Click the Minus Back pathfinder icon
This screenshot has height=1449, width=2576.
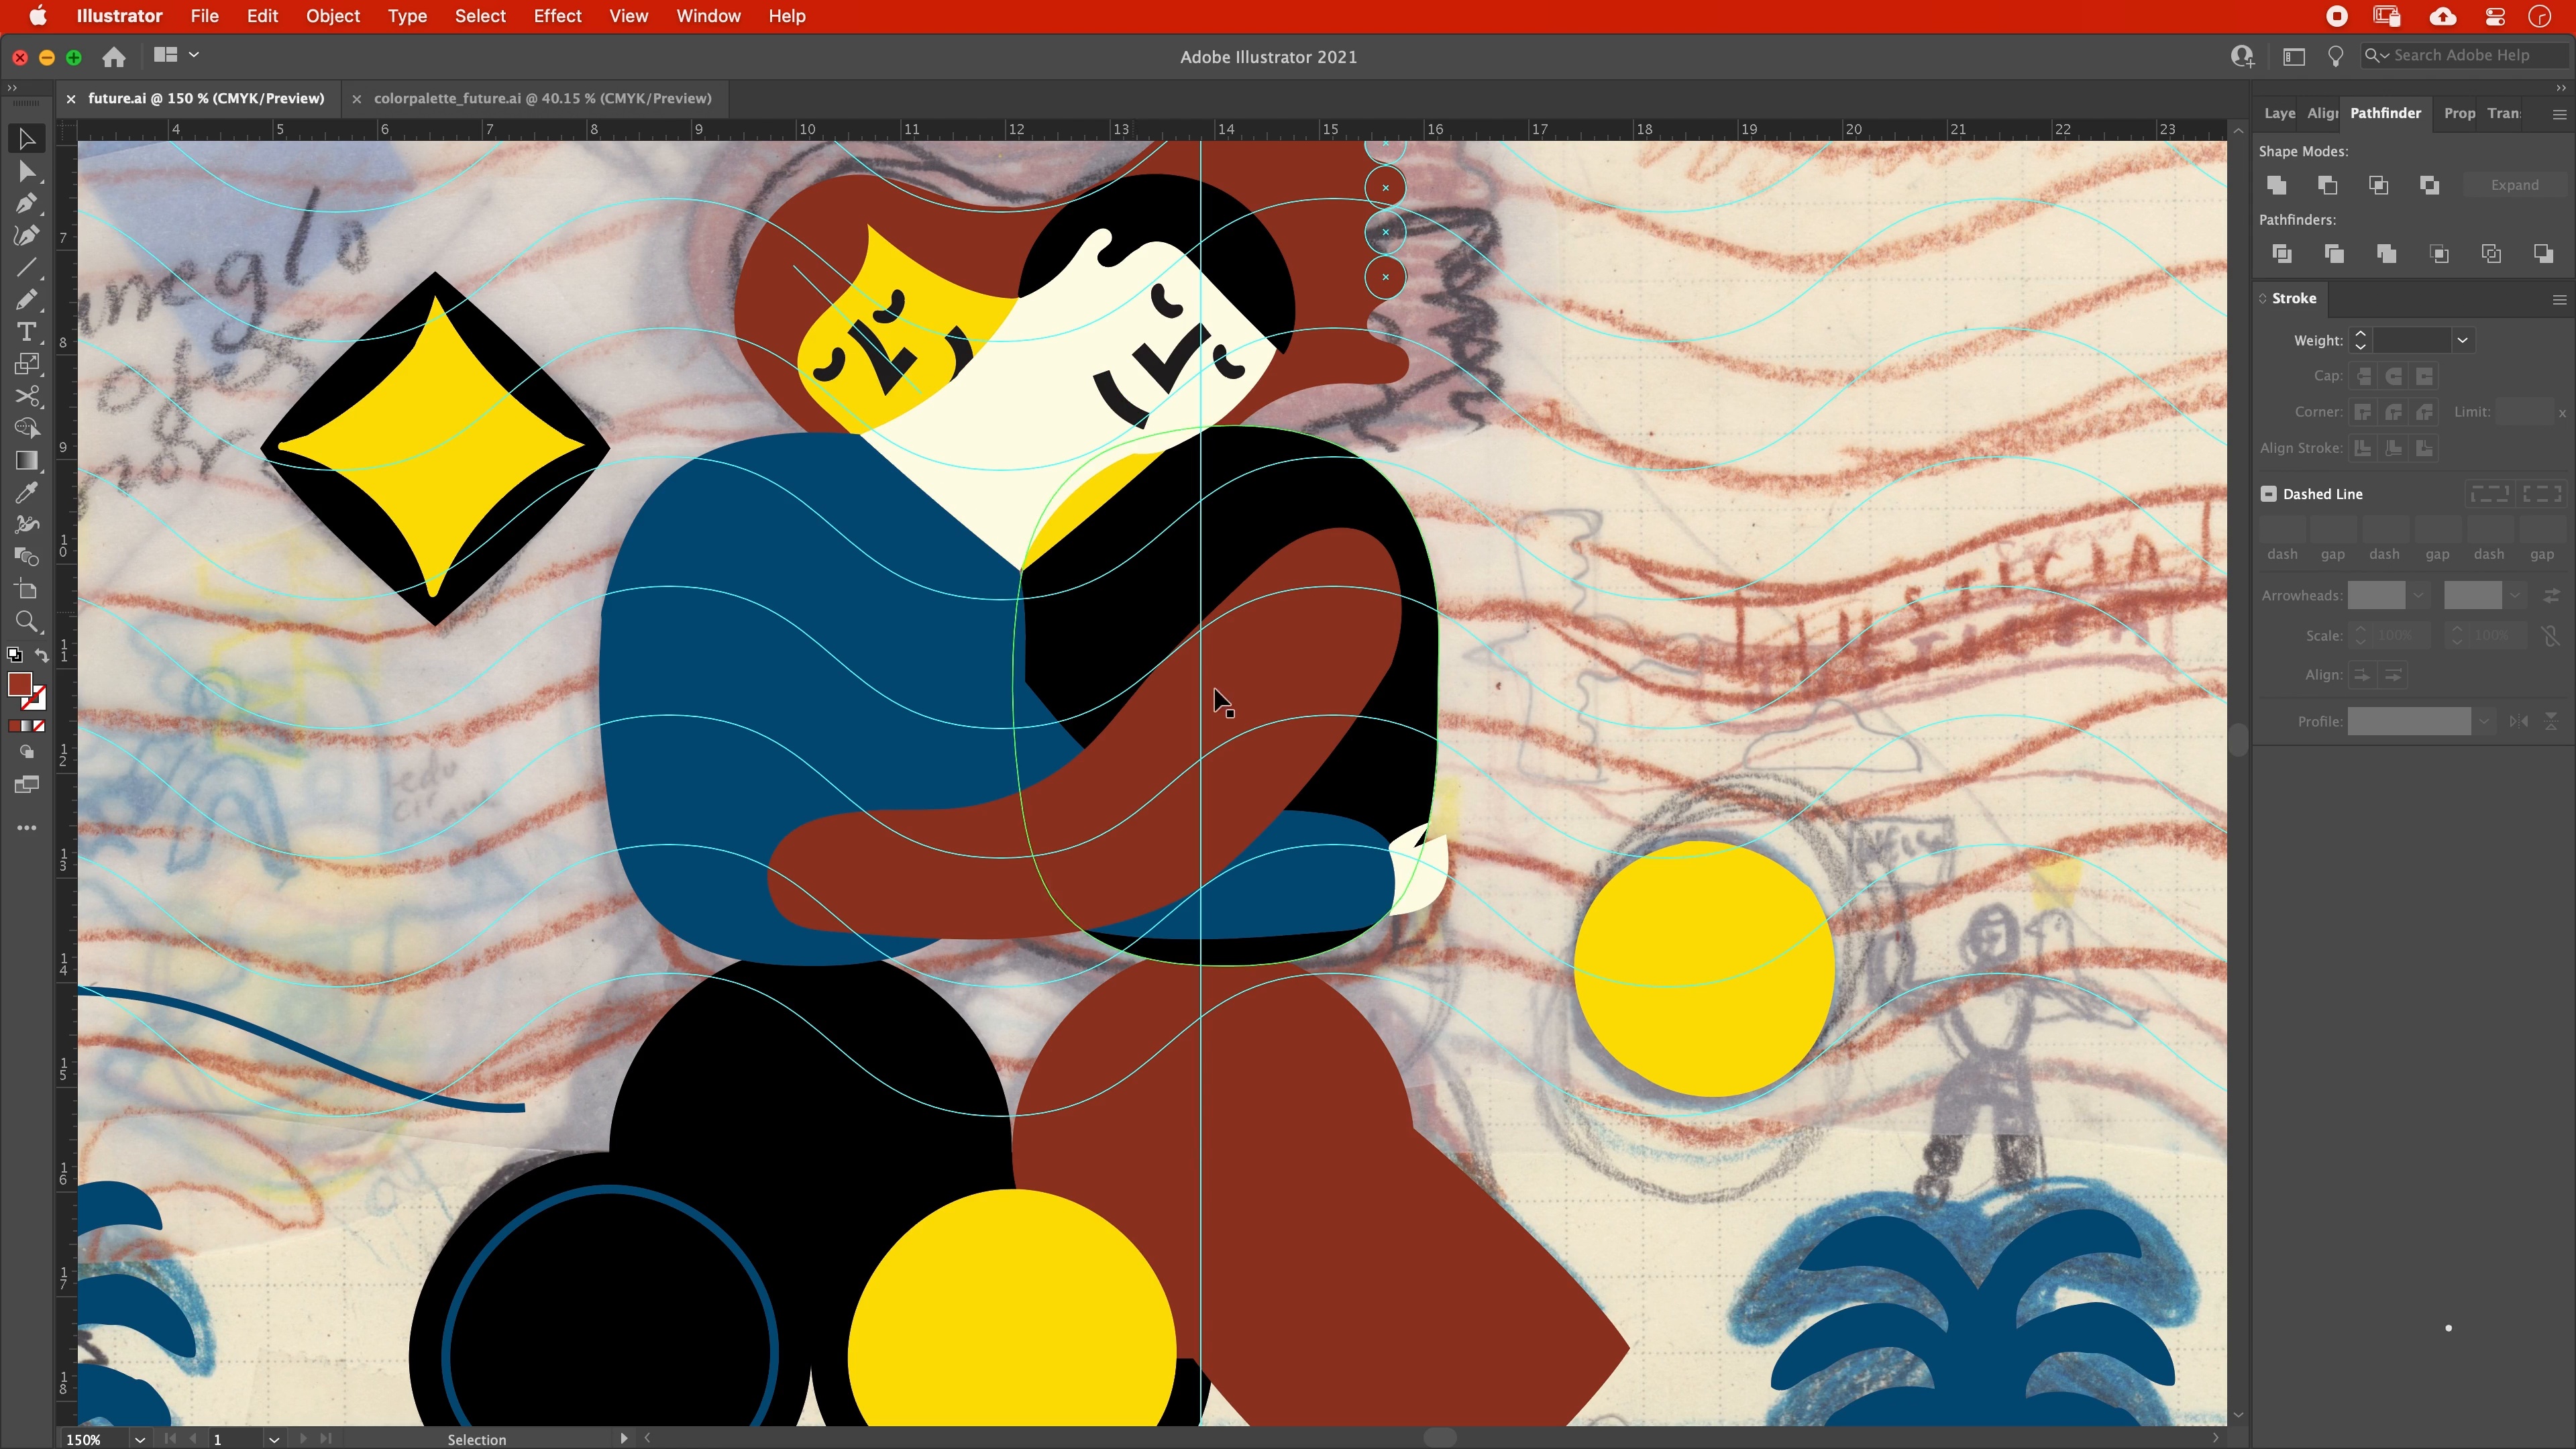(x=2543, y=254)
